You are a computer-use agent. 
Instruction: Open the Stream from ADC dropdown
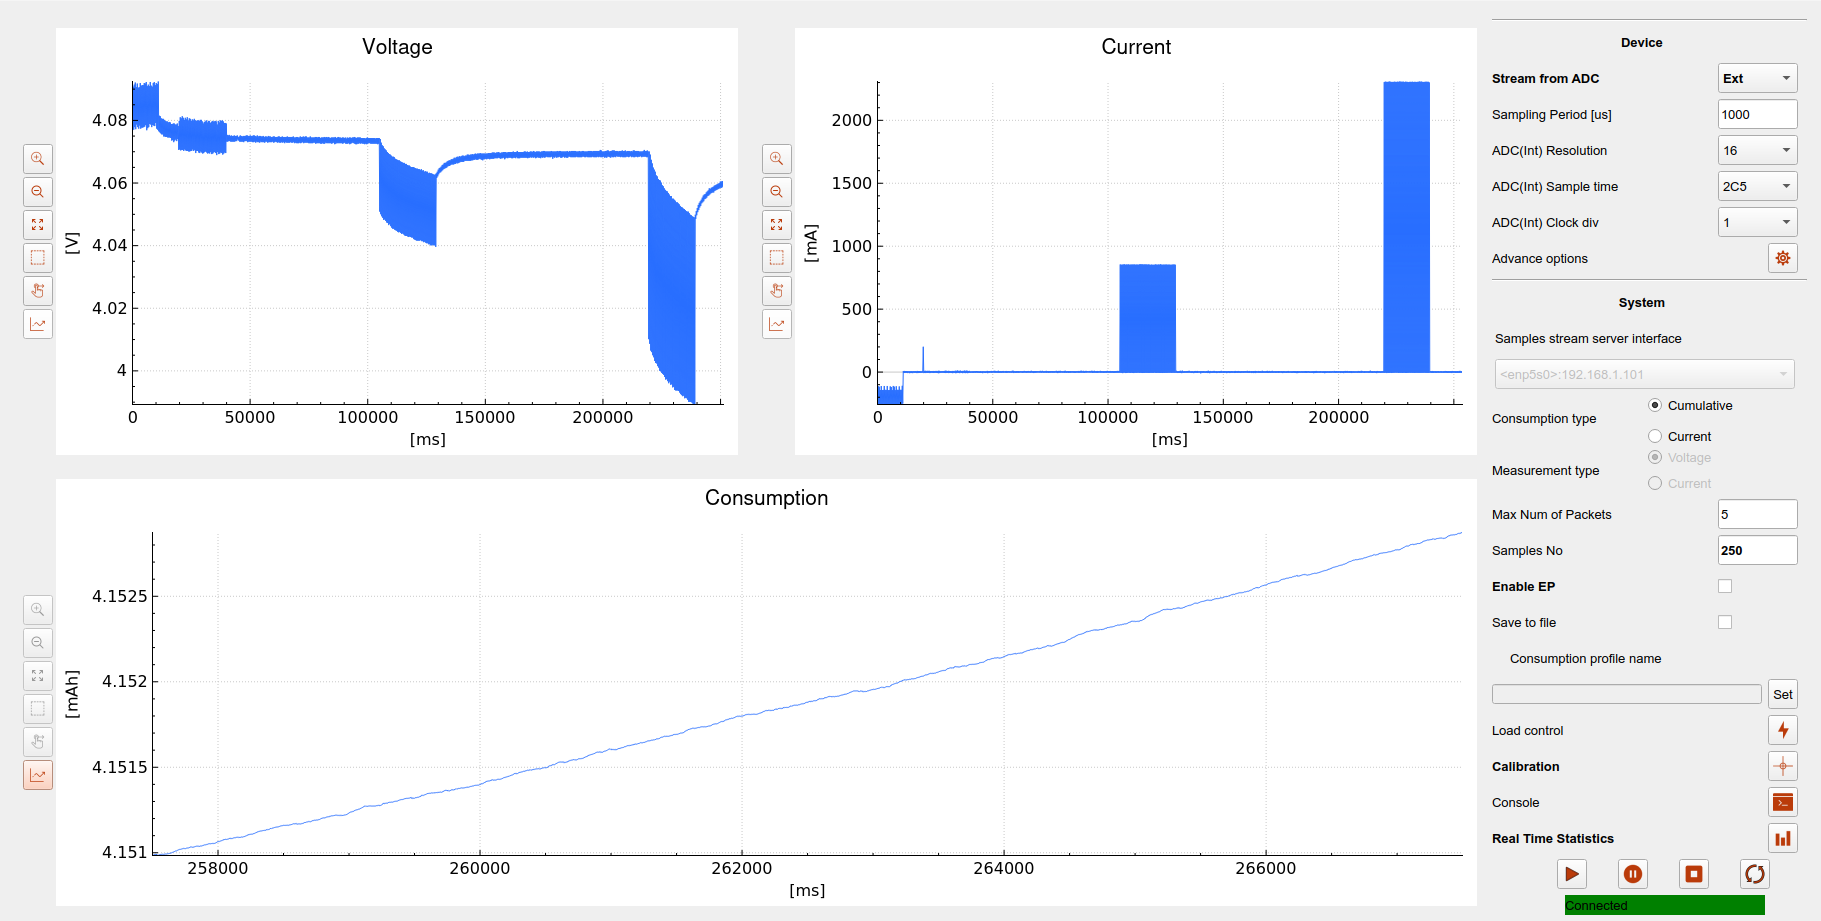coord(1757,77)
